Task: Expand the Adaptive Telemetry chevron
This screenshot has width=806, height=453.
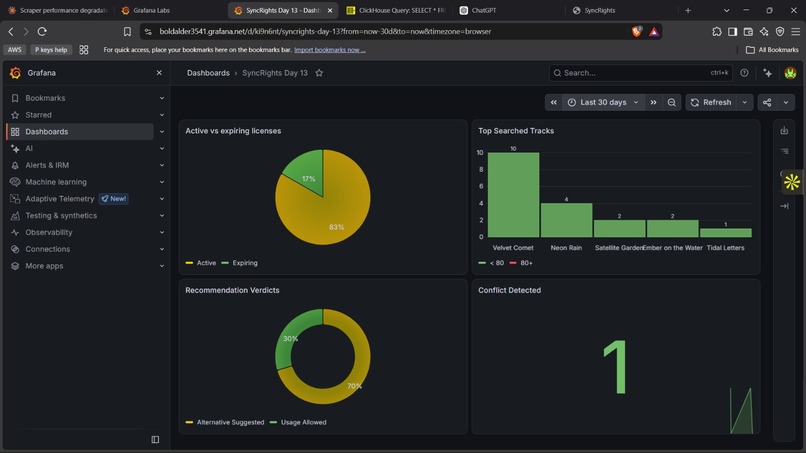Action: 162,198
